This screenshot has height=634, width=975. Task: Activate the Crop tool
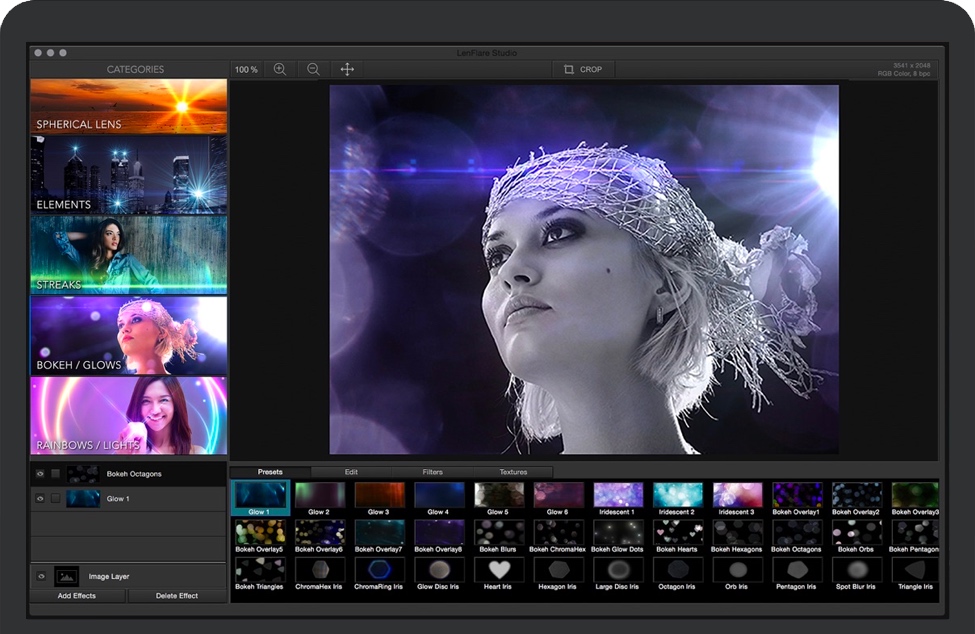pos(582,69)
